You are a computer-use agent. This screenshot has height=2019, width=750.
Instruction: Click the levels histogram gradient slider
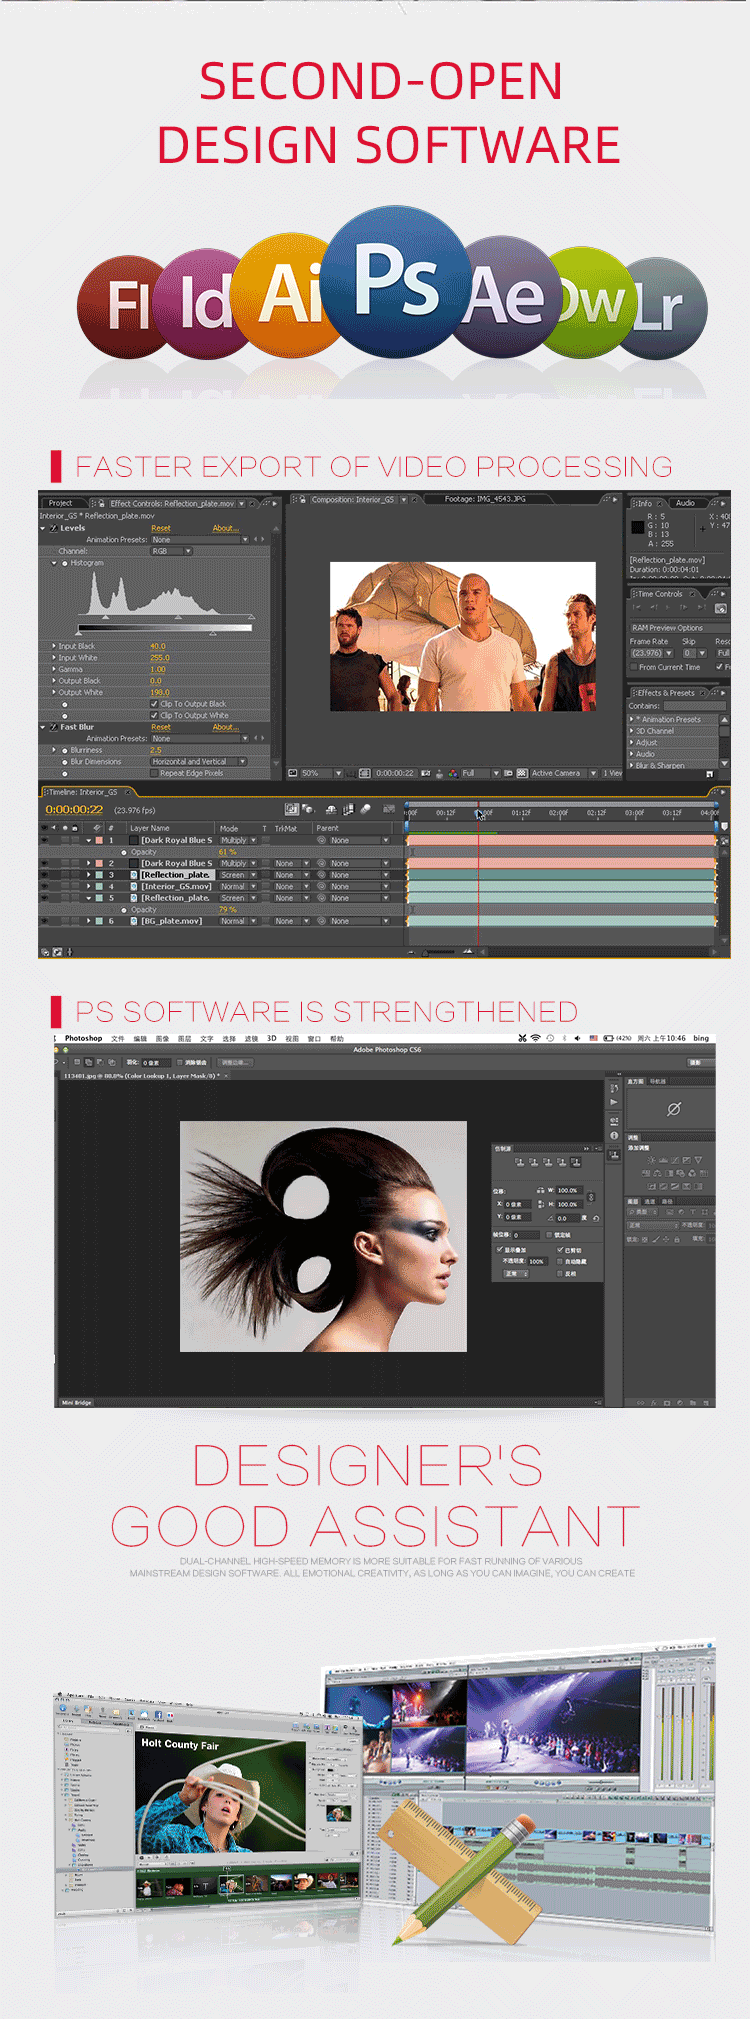point(166,628)
